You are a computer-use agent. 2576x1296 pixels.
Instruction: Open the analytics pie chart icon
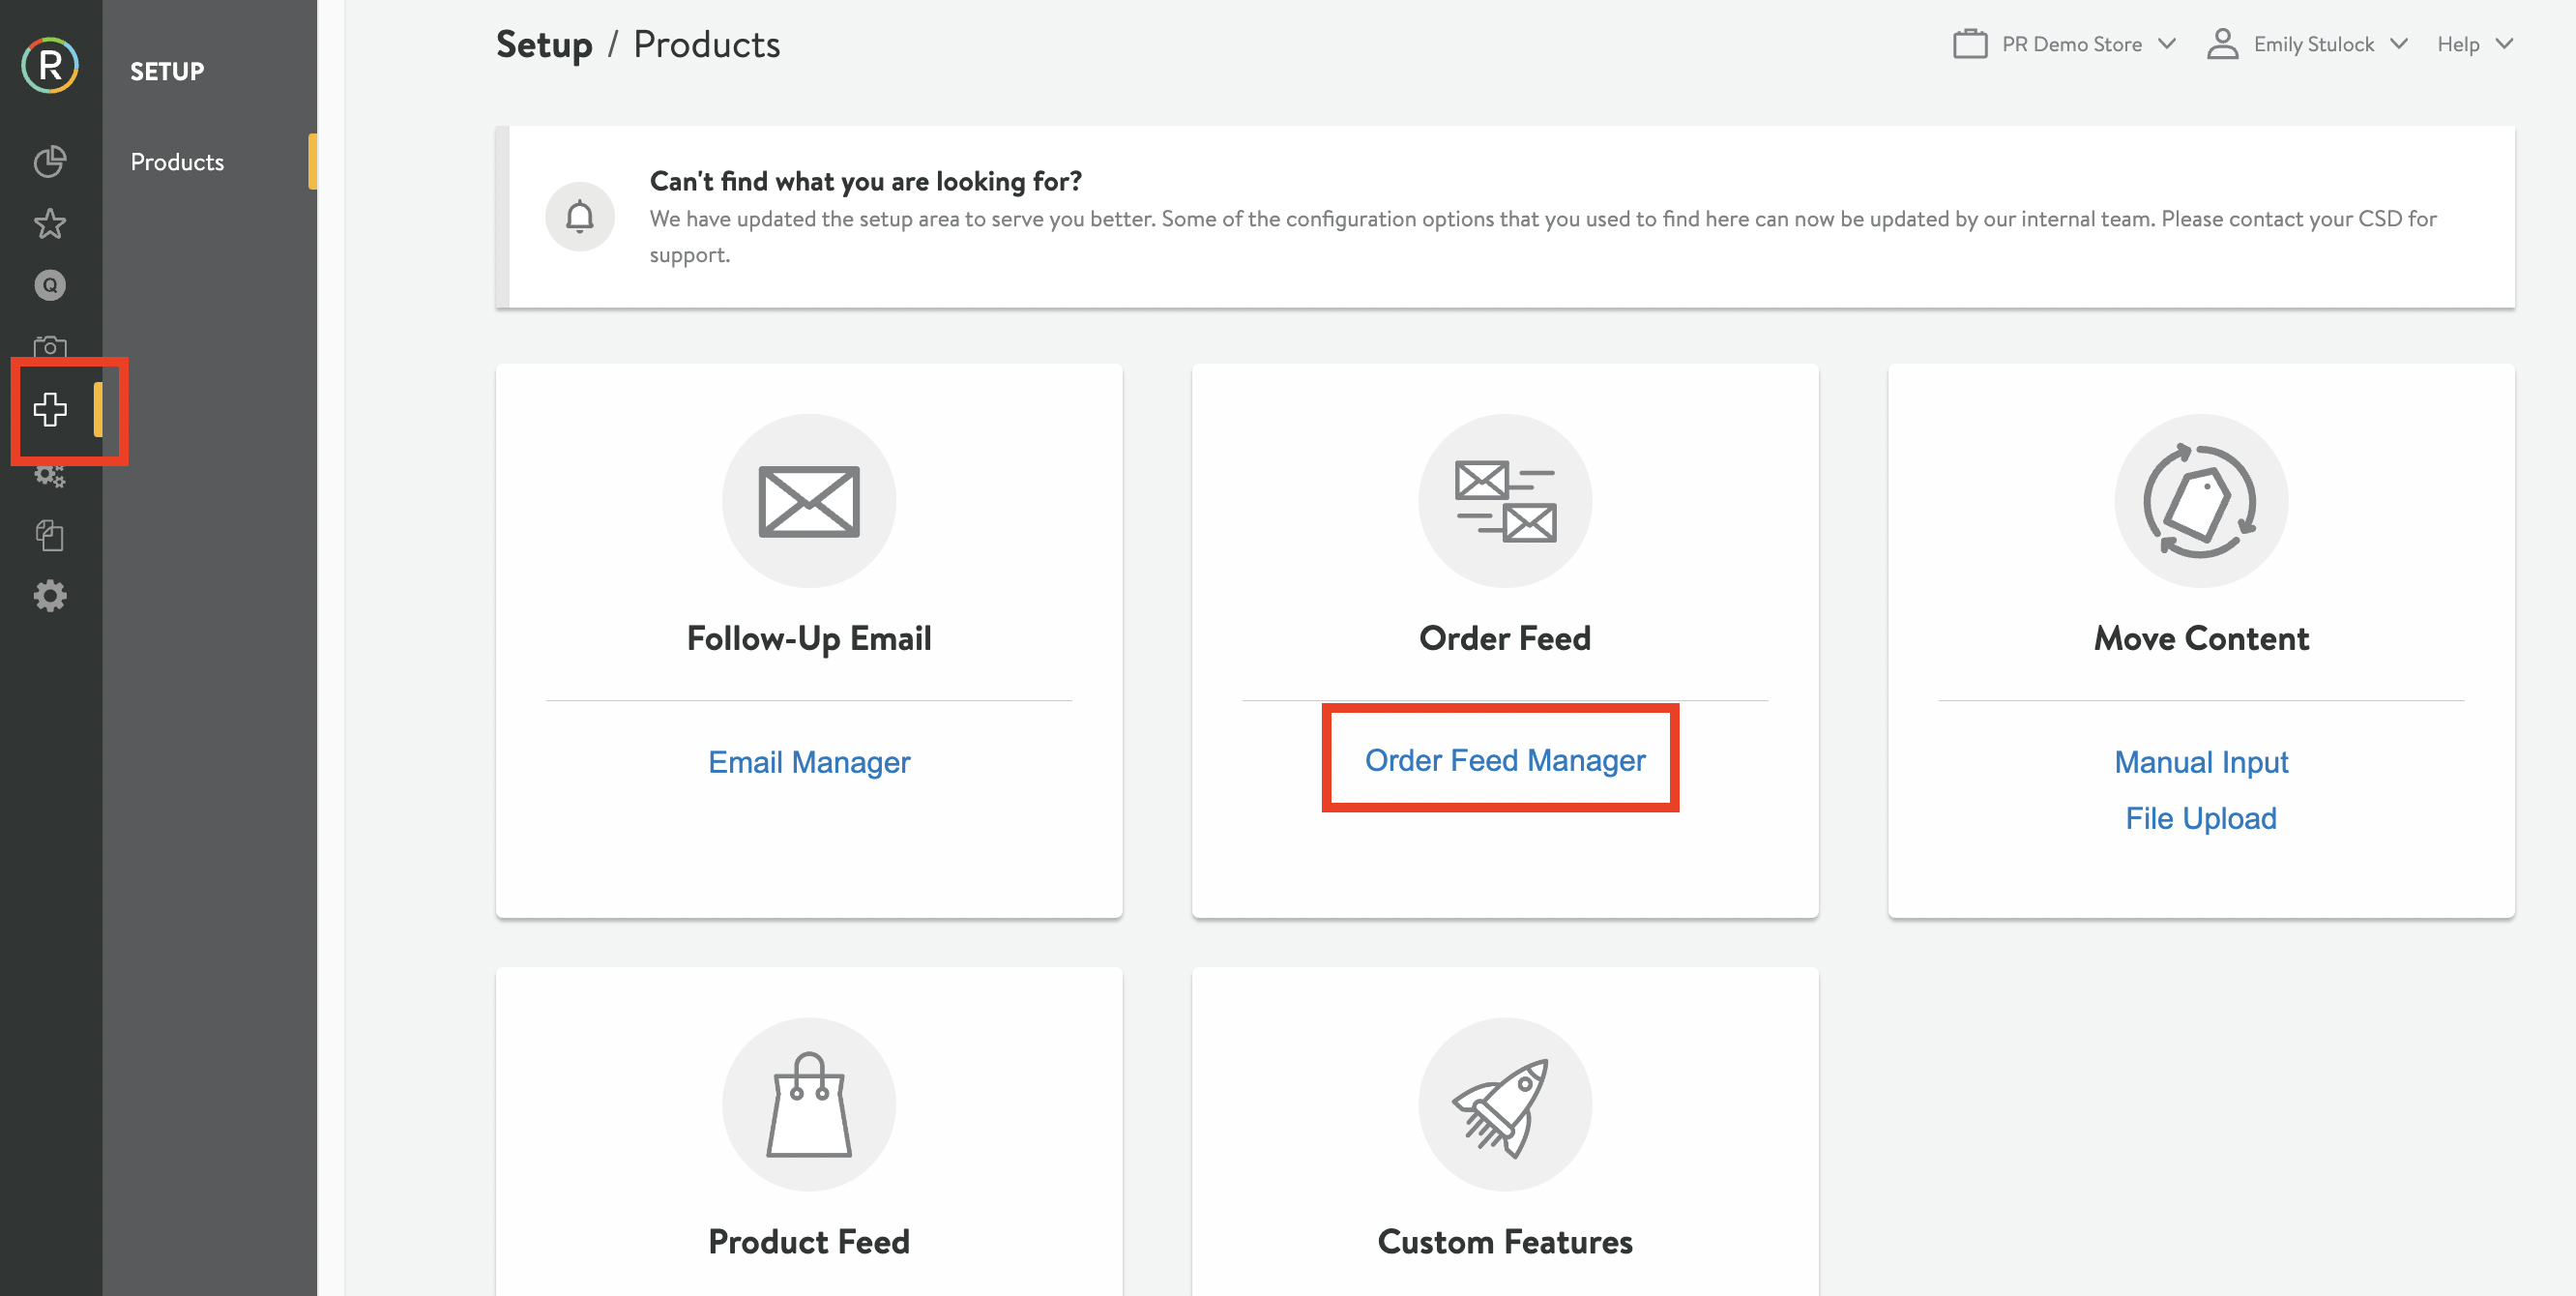click(x=50, y=162)
